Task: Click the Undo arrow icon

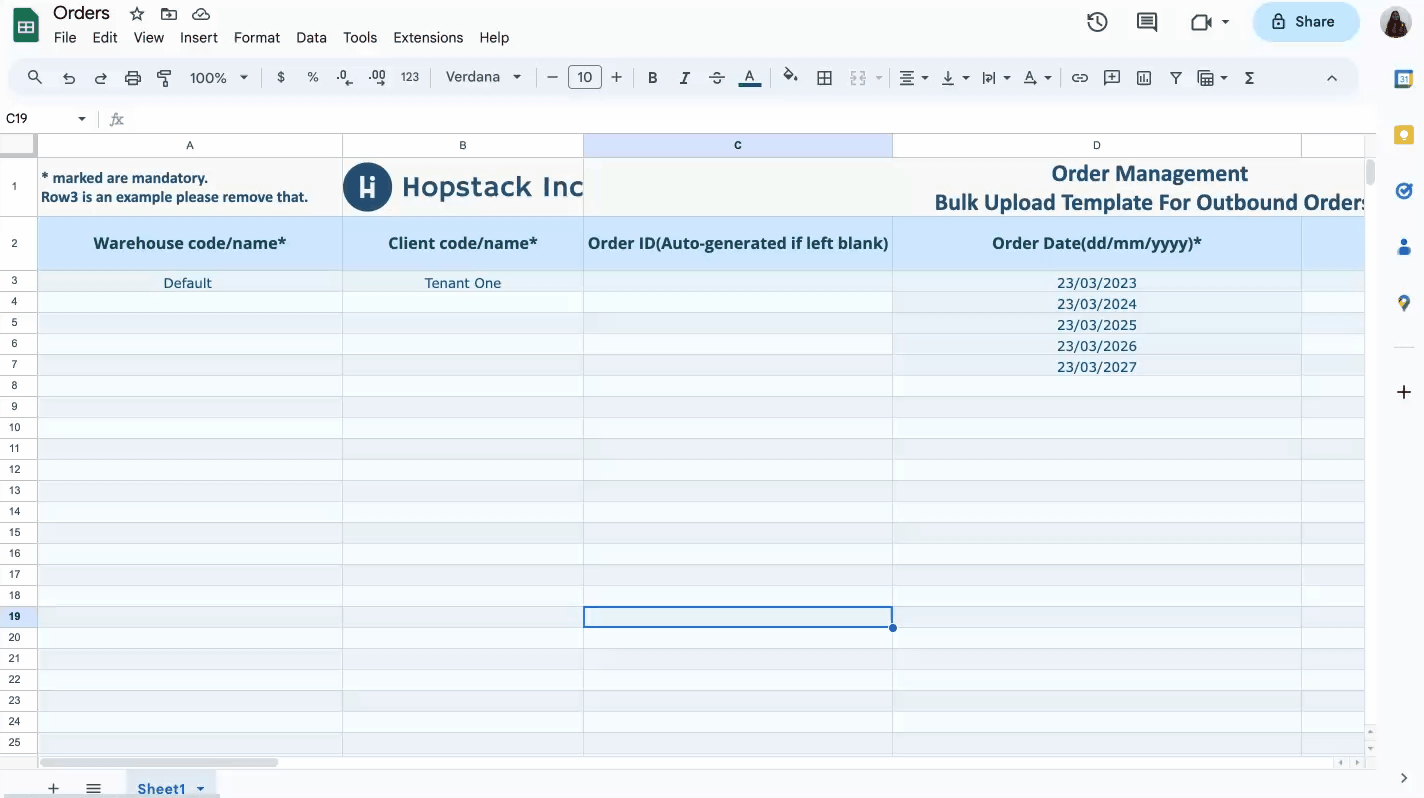Action: pos(69,78)
